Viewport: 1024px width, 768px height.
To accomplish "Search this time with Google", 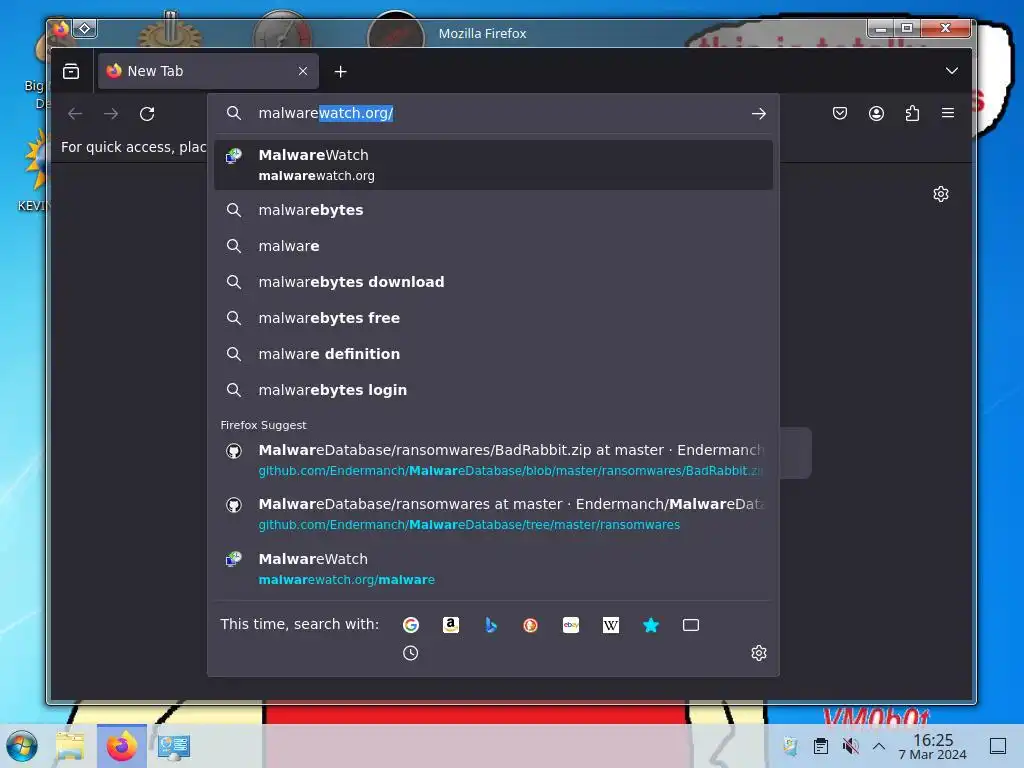I will click(x=411, y=625).
